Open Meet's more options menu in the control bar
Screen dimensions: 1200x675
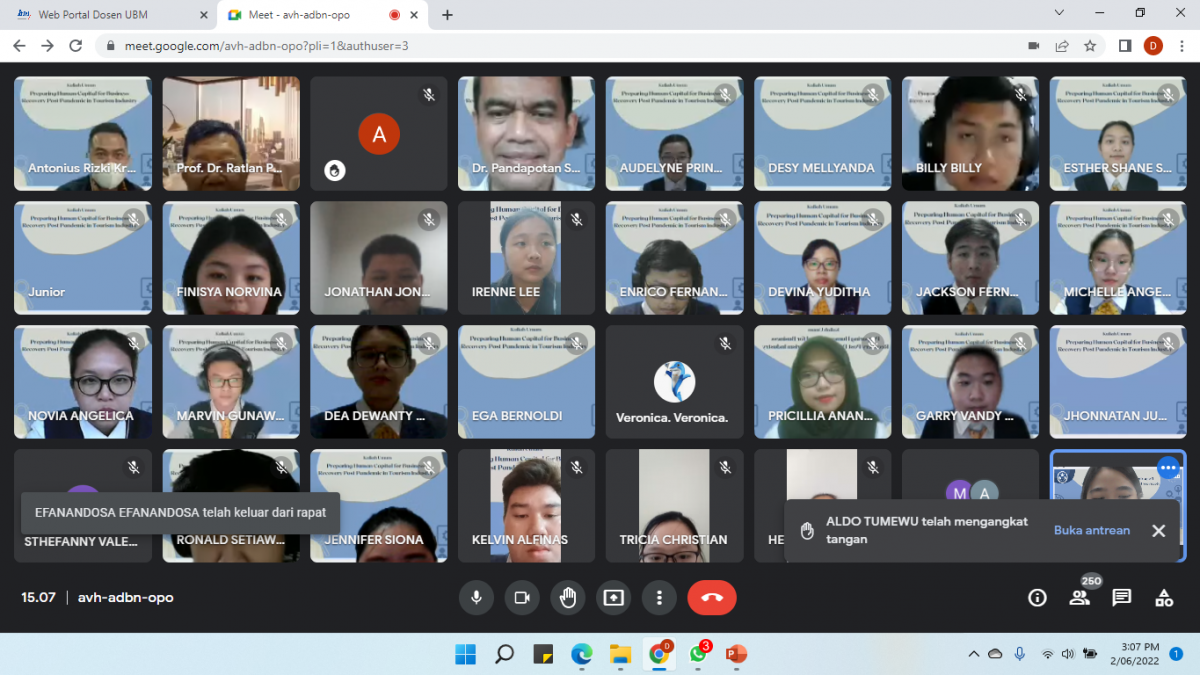tap(659, 598)
